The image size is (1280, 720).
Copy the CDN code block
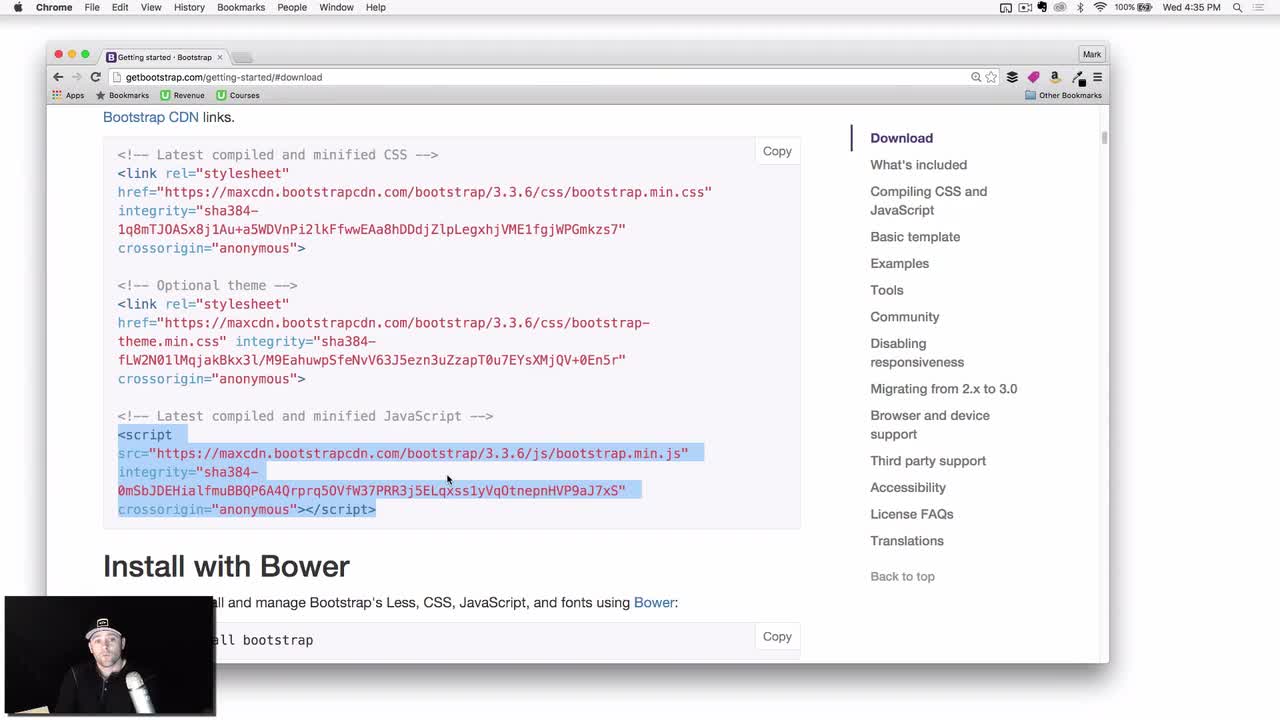tap(777, 151)
